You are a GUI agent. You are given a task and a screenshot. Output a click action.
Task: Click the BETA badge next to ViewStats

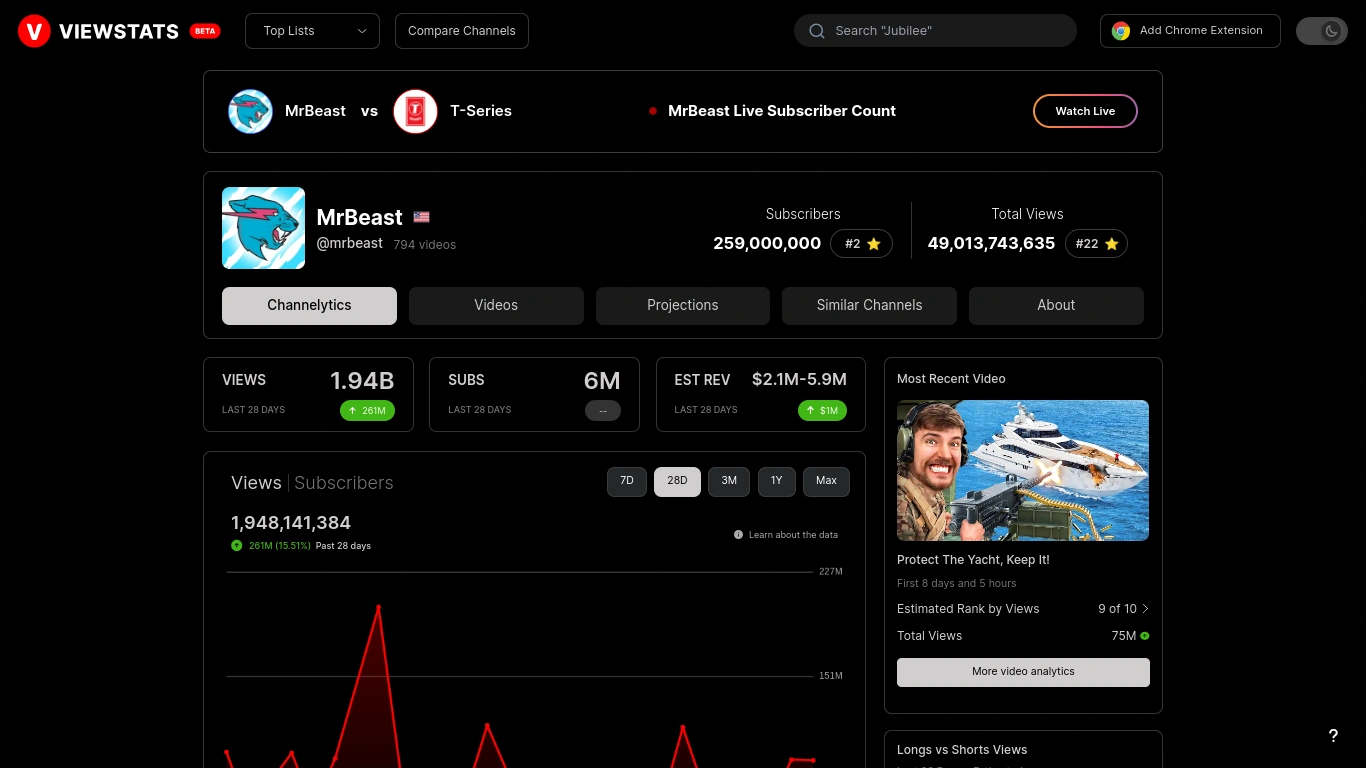point(205,31)
